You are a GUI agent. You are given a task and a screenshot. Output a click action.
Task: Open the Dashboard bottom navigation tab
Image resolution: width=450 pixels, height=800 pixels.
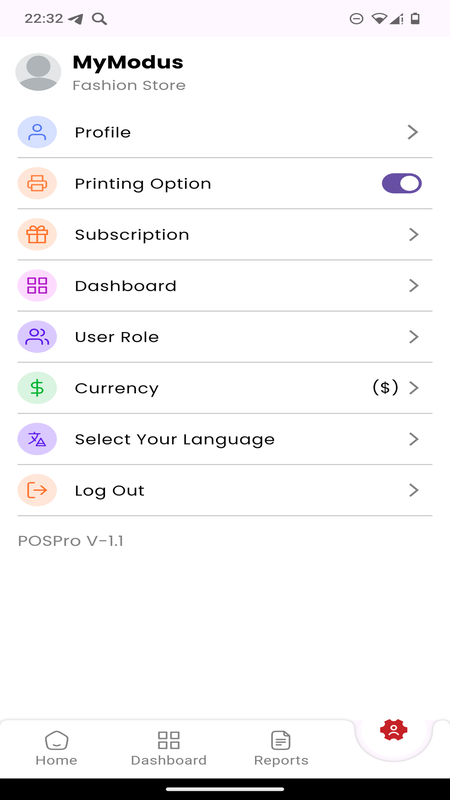pos(168,748)
